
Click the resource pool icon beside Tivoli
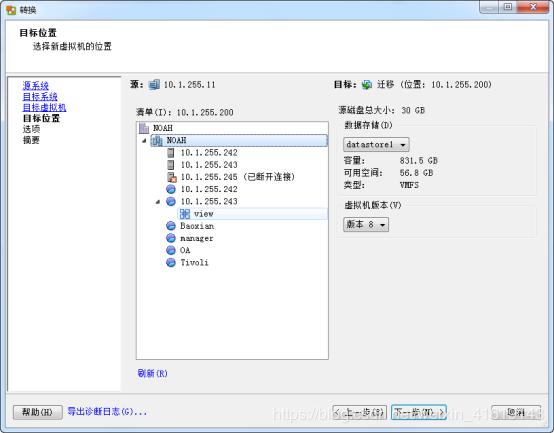171,262
